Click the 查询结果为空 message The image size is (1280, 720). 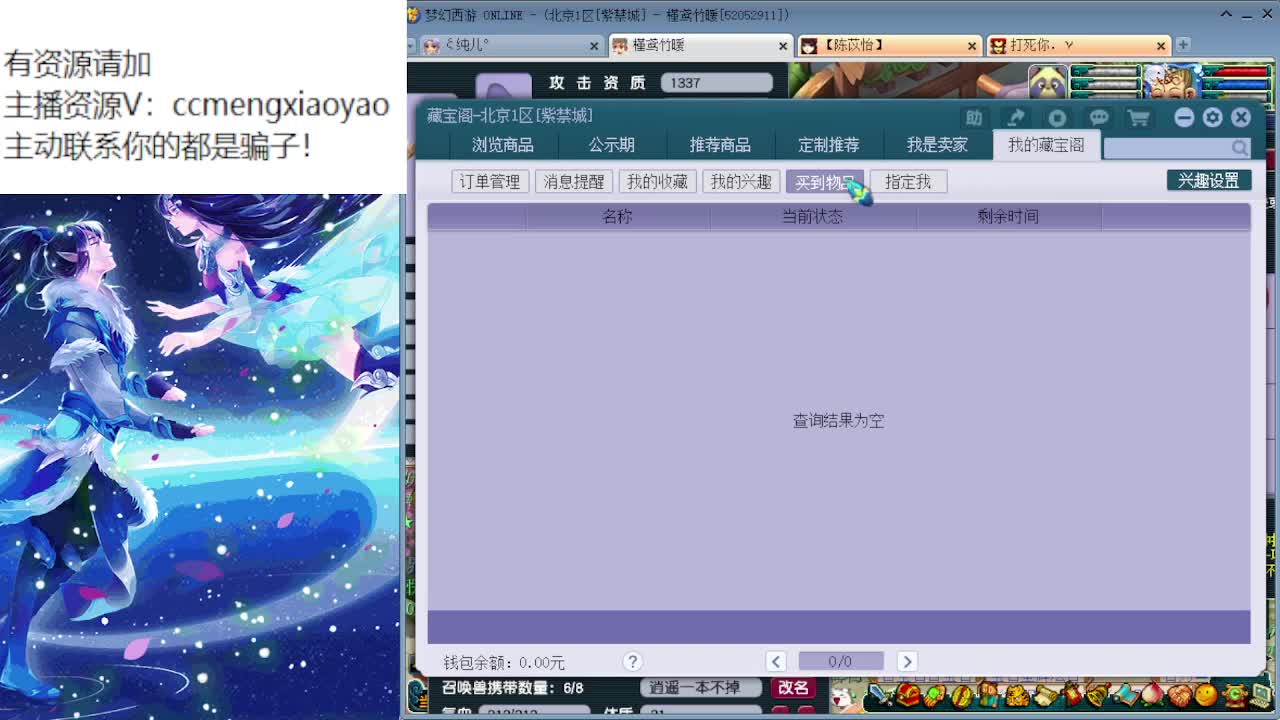[838, 421]
